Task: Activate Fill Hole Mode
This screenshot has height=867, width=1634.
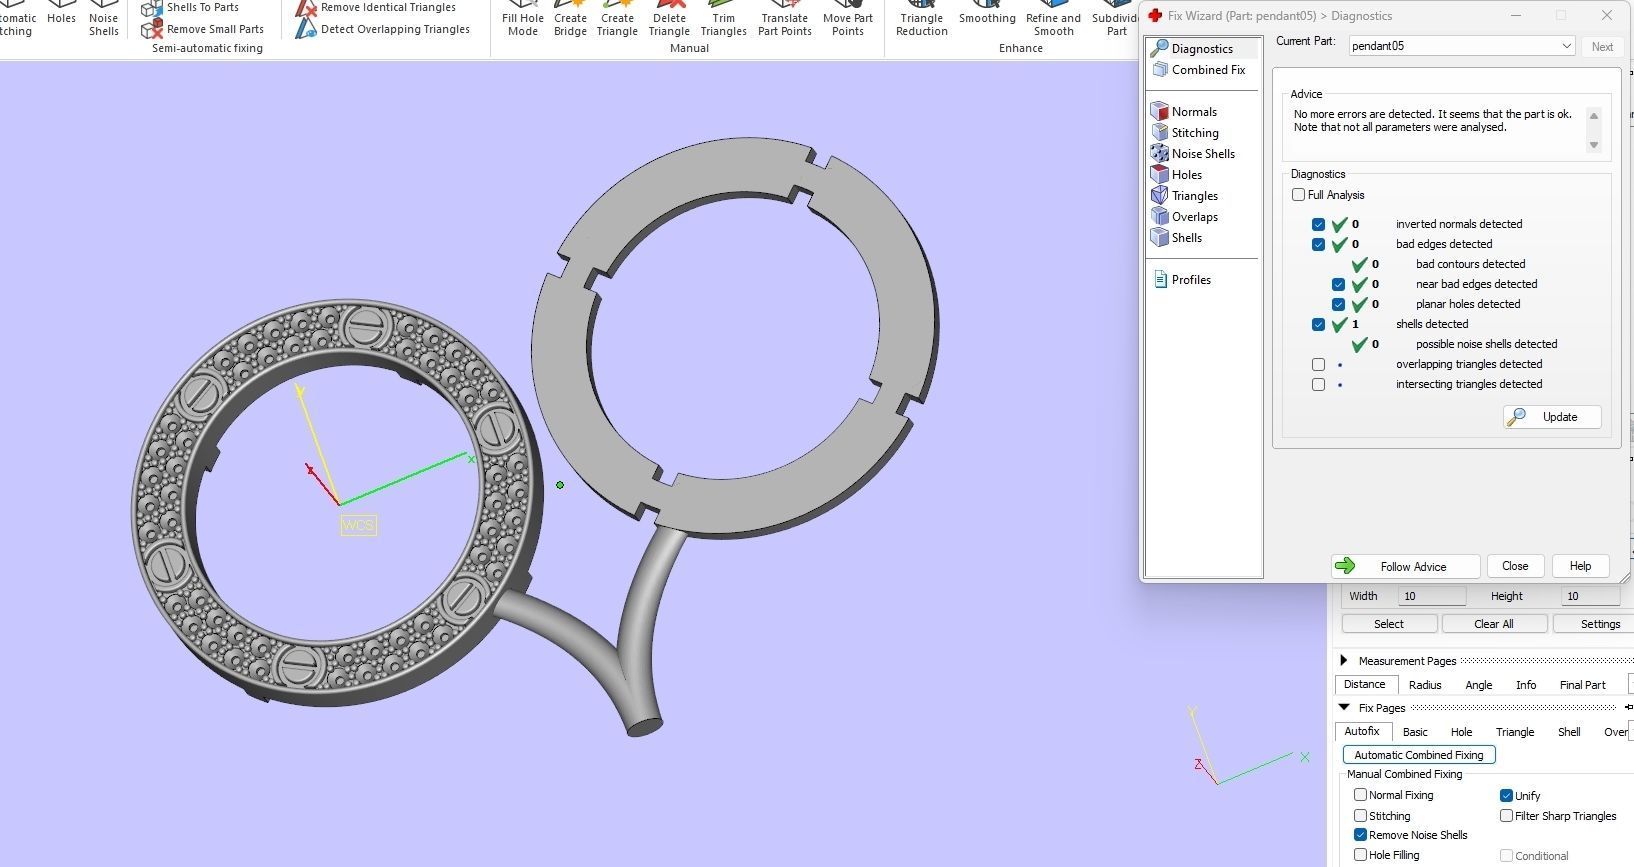Action: (523, 19)
